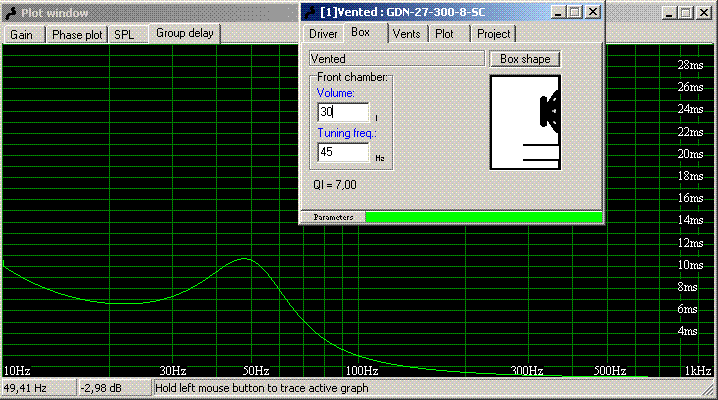The height and width of the screenshot is (400, 718).
Task: Click the vented box diagram image
Action: tap(524, 122)
